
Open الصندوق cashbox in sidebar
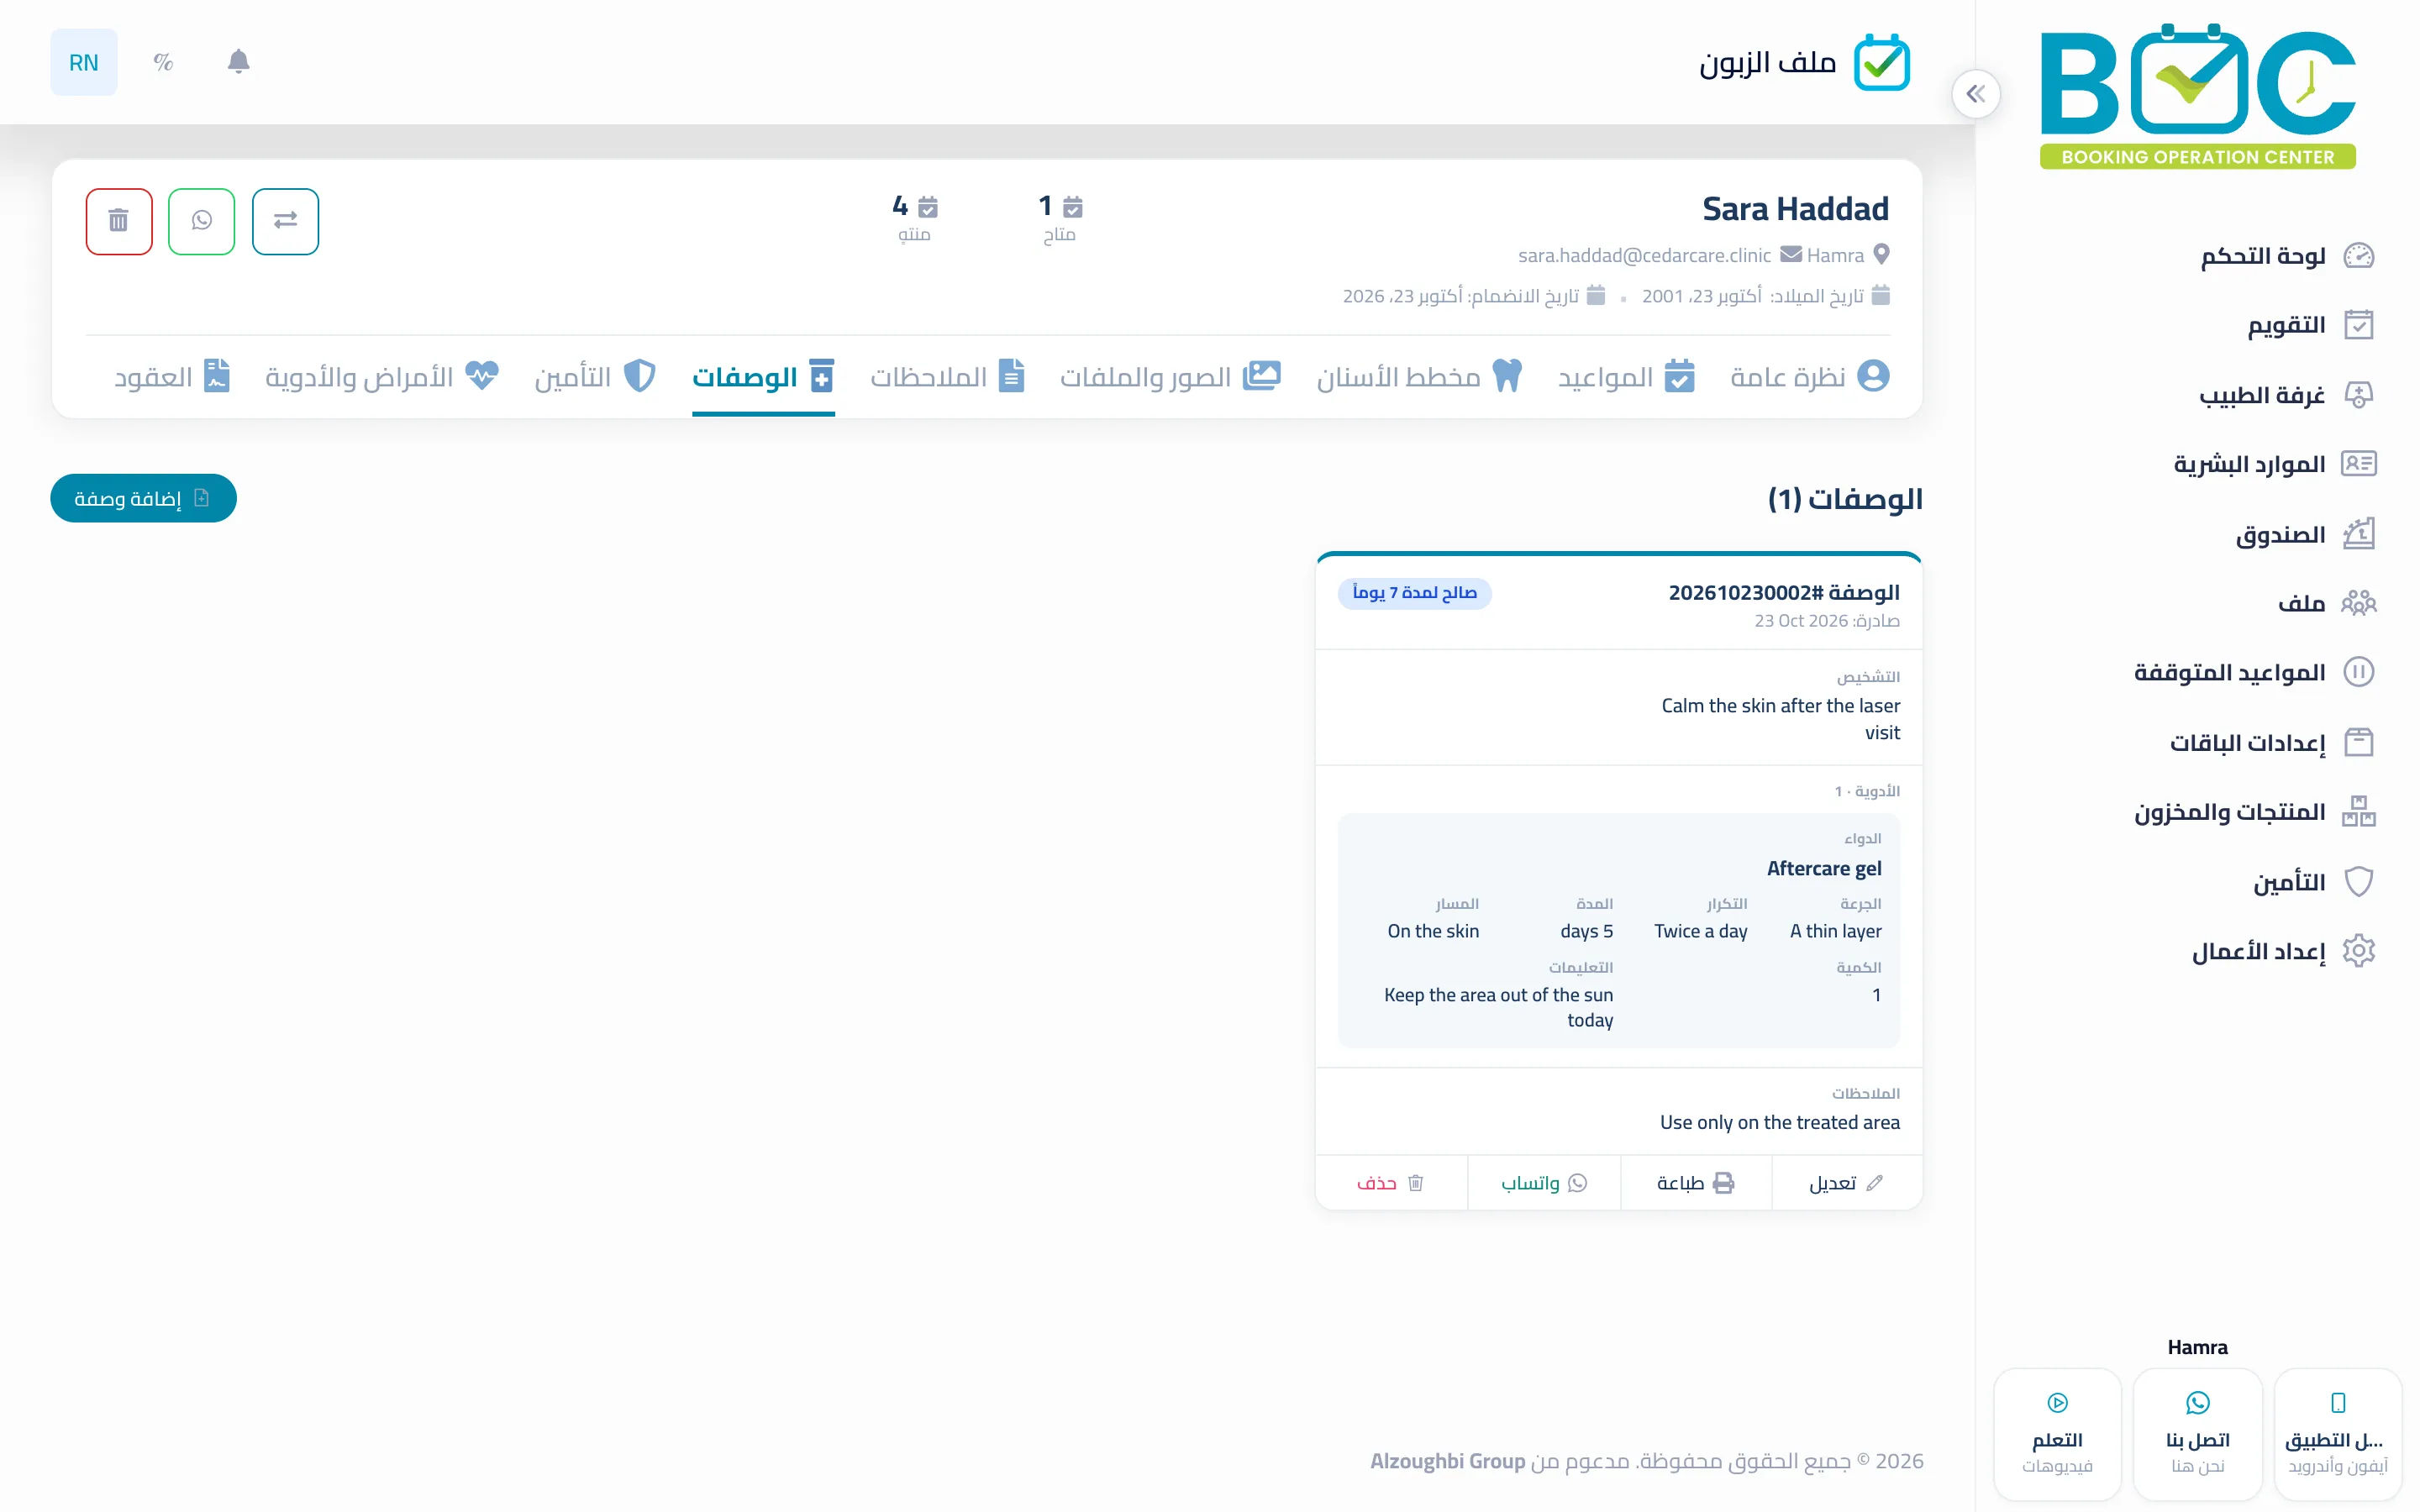[x=2304, y=534]
